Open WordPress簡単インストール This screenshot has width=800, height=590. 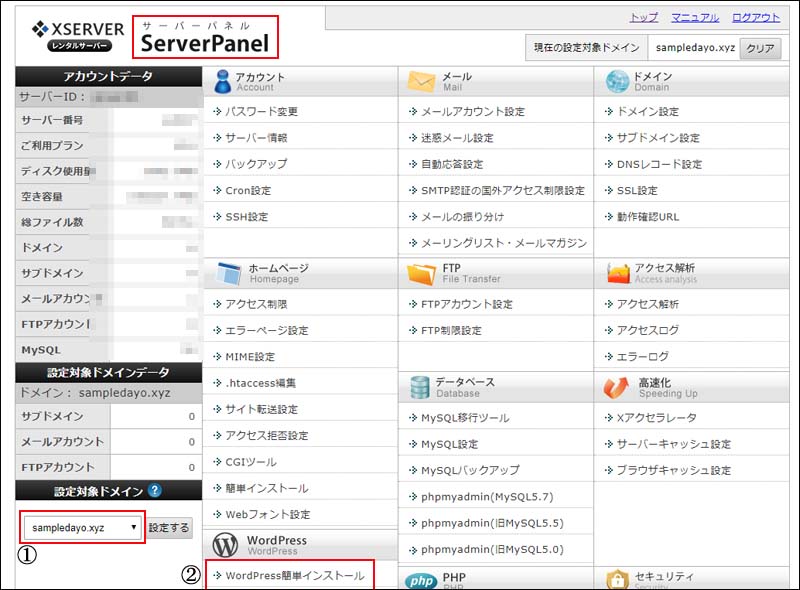[295, 576]
